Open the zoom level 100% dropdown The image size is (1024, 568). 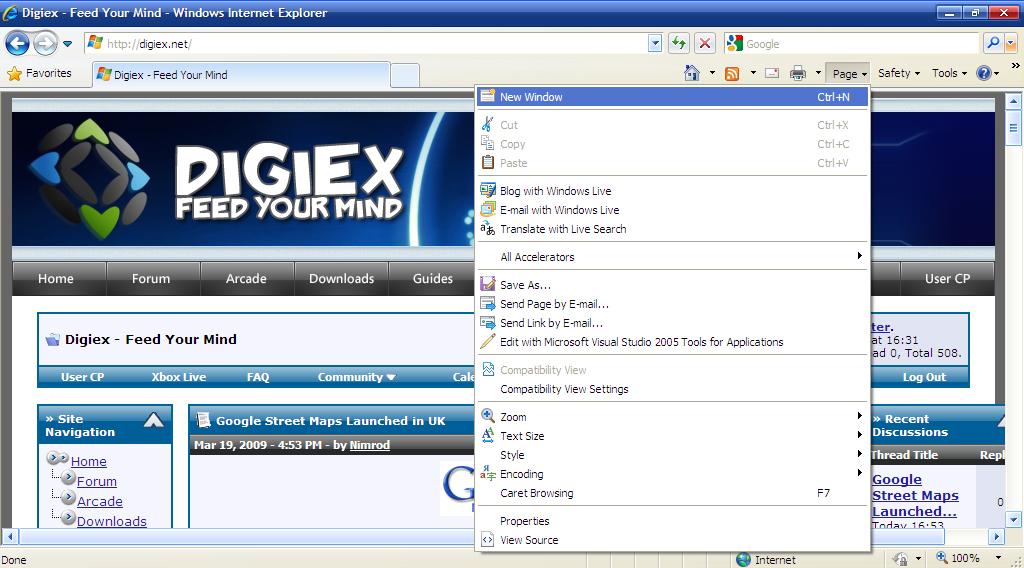click(x=998, y=558)
